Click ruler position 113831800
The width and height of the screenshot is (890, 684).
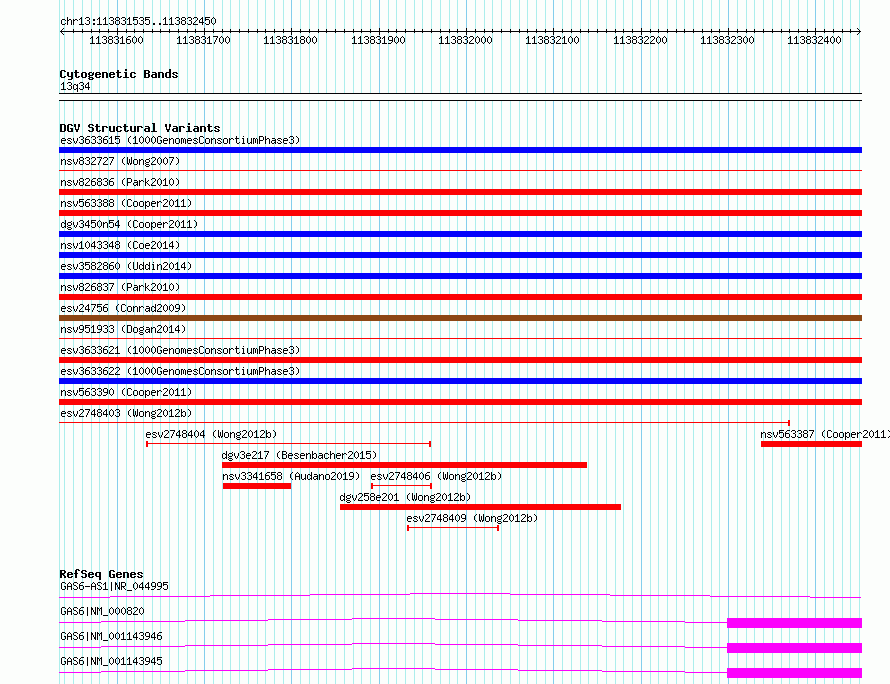click(x=290, y=40)
